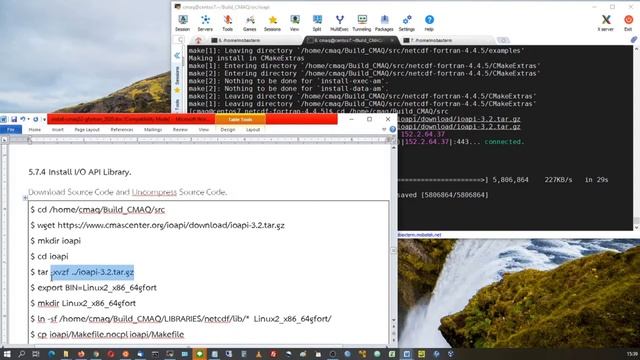Open the Table Tools Design tab
The height and width of the screenshot is (360, 640).
(228, 129)
